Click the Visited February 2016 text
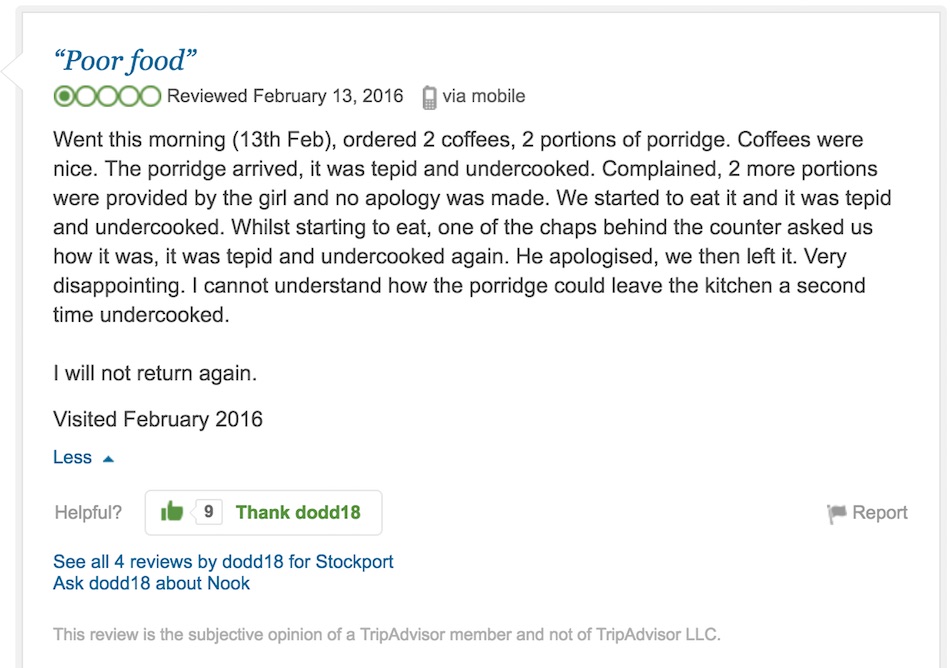This screenshot has height=668, width=950. click(158, 419)
